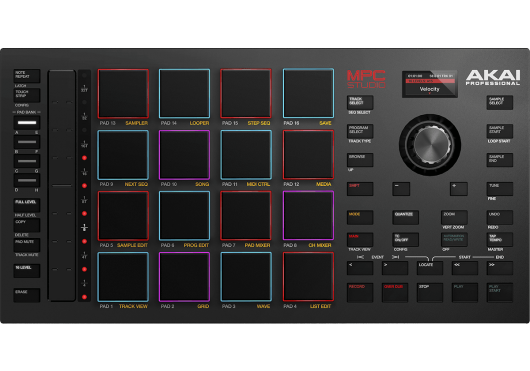Click the BROWSE button

click(360, 160)
